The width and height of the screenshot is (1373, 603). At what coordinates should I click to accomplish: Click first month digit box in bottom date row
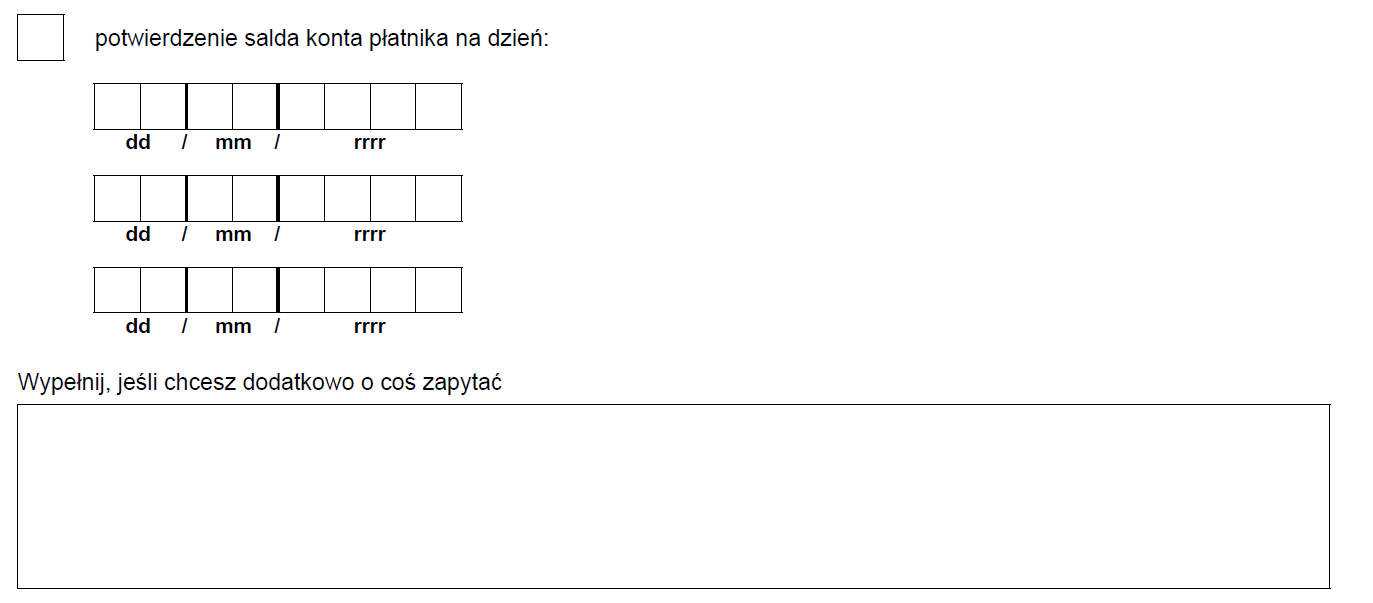coord(210,290)
